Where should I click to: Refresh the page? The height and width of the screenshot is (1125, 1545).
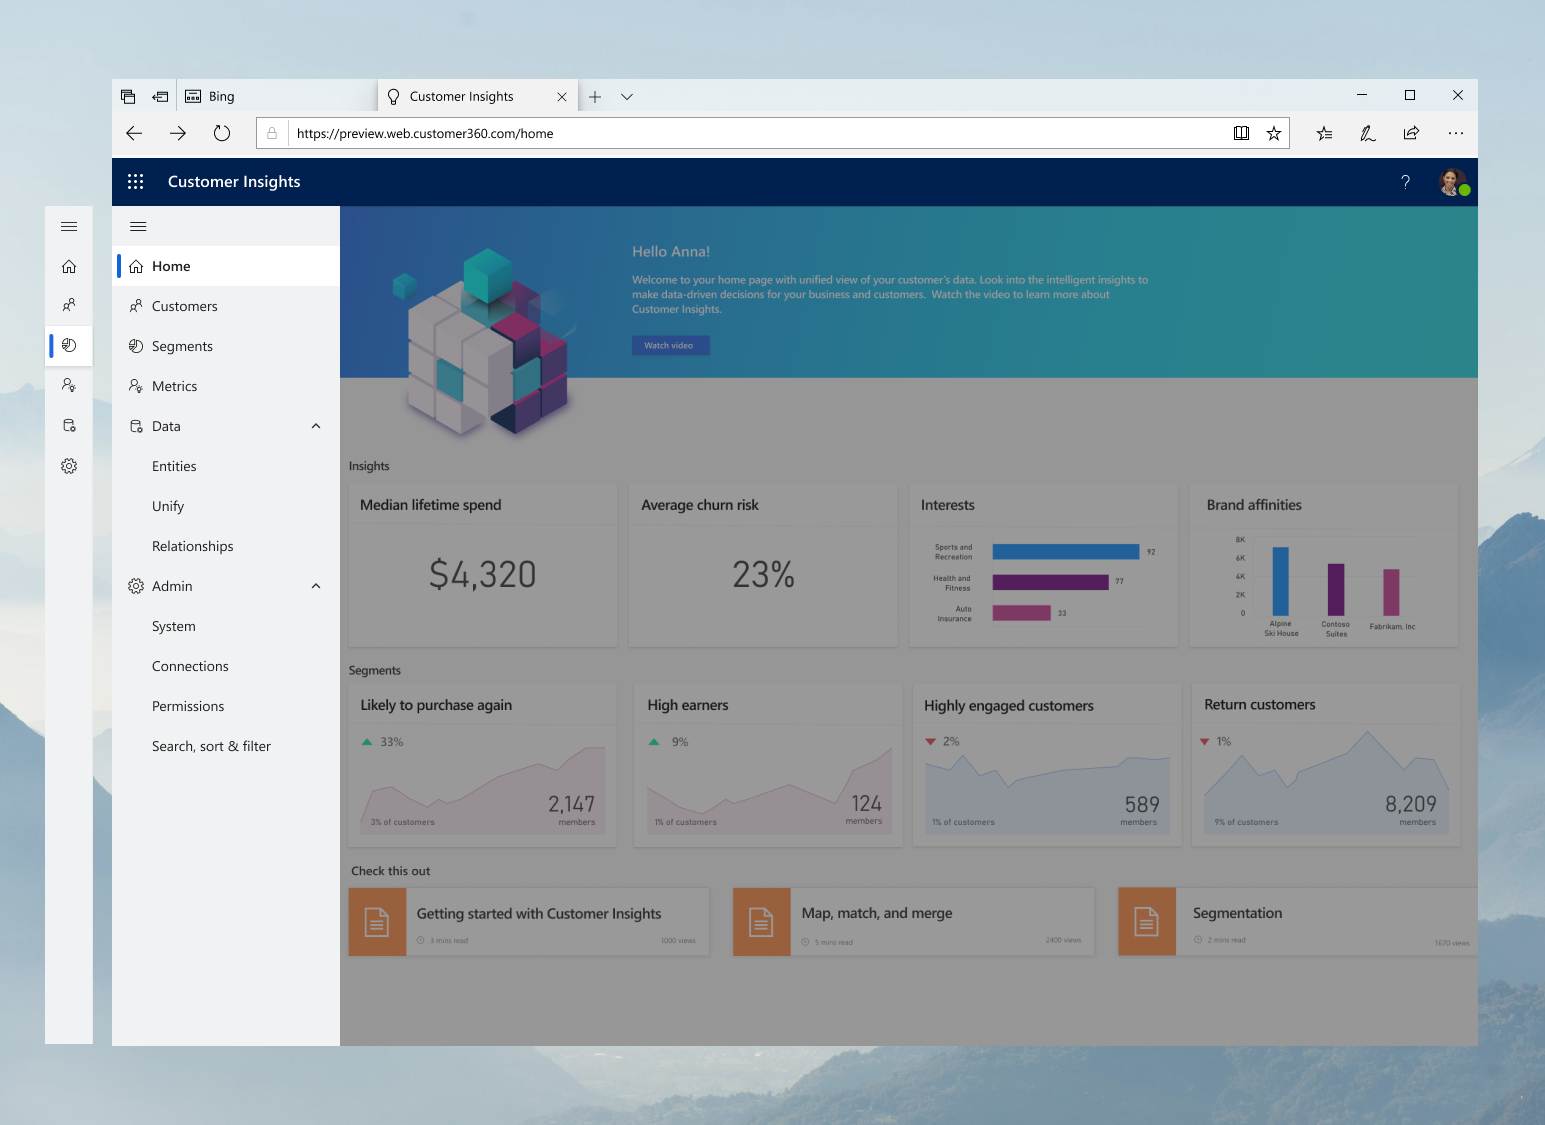point(222,133)
